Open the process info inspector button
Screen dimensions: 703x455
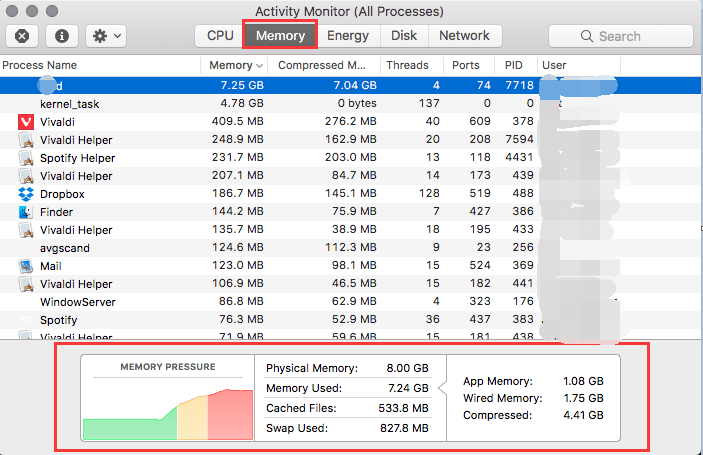point(62,36)
